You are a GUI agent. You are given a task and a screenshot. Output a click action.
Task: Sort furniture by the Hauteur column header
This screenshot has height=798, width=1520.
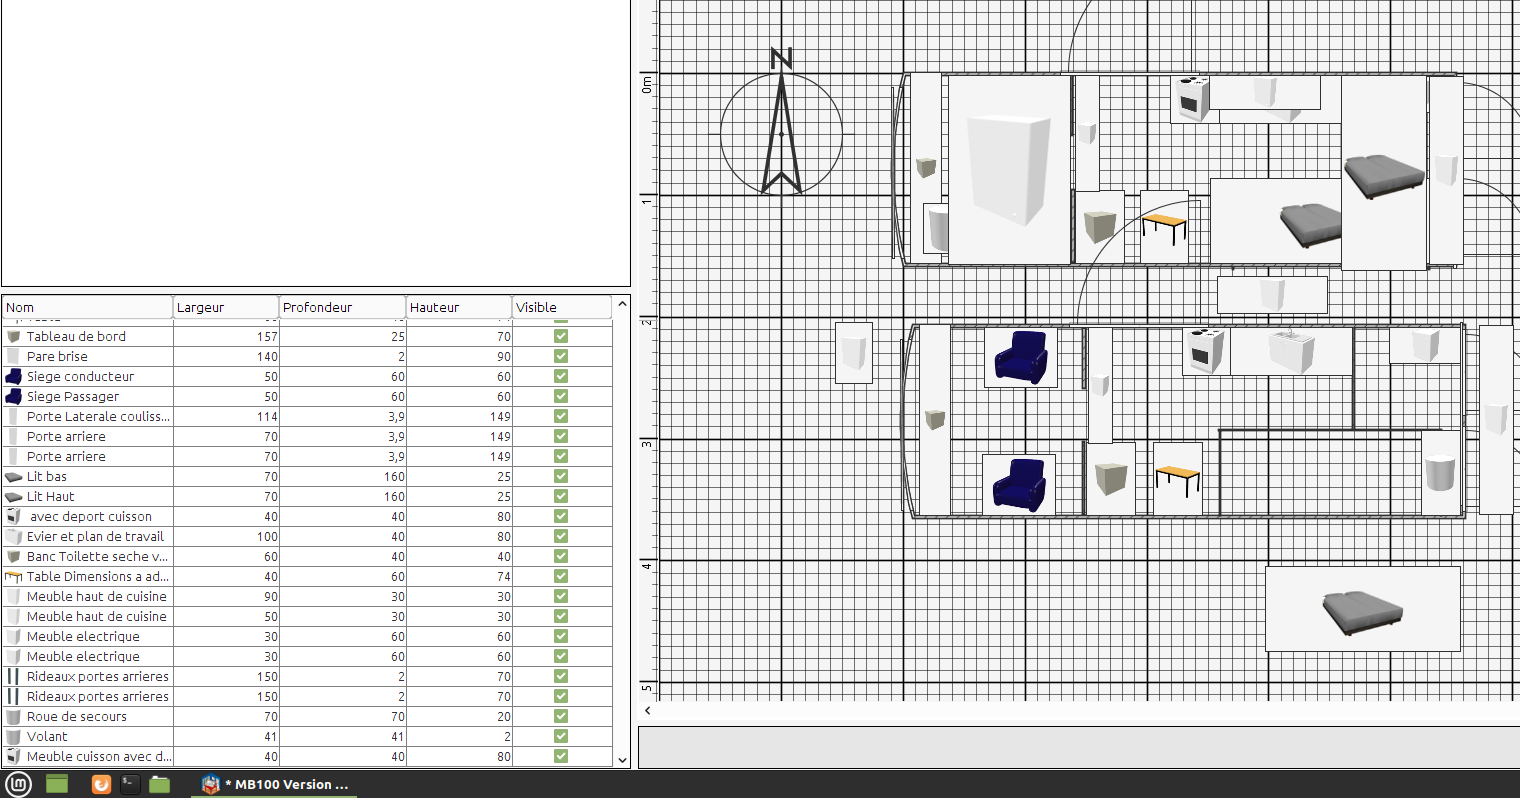click(458, 307)
